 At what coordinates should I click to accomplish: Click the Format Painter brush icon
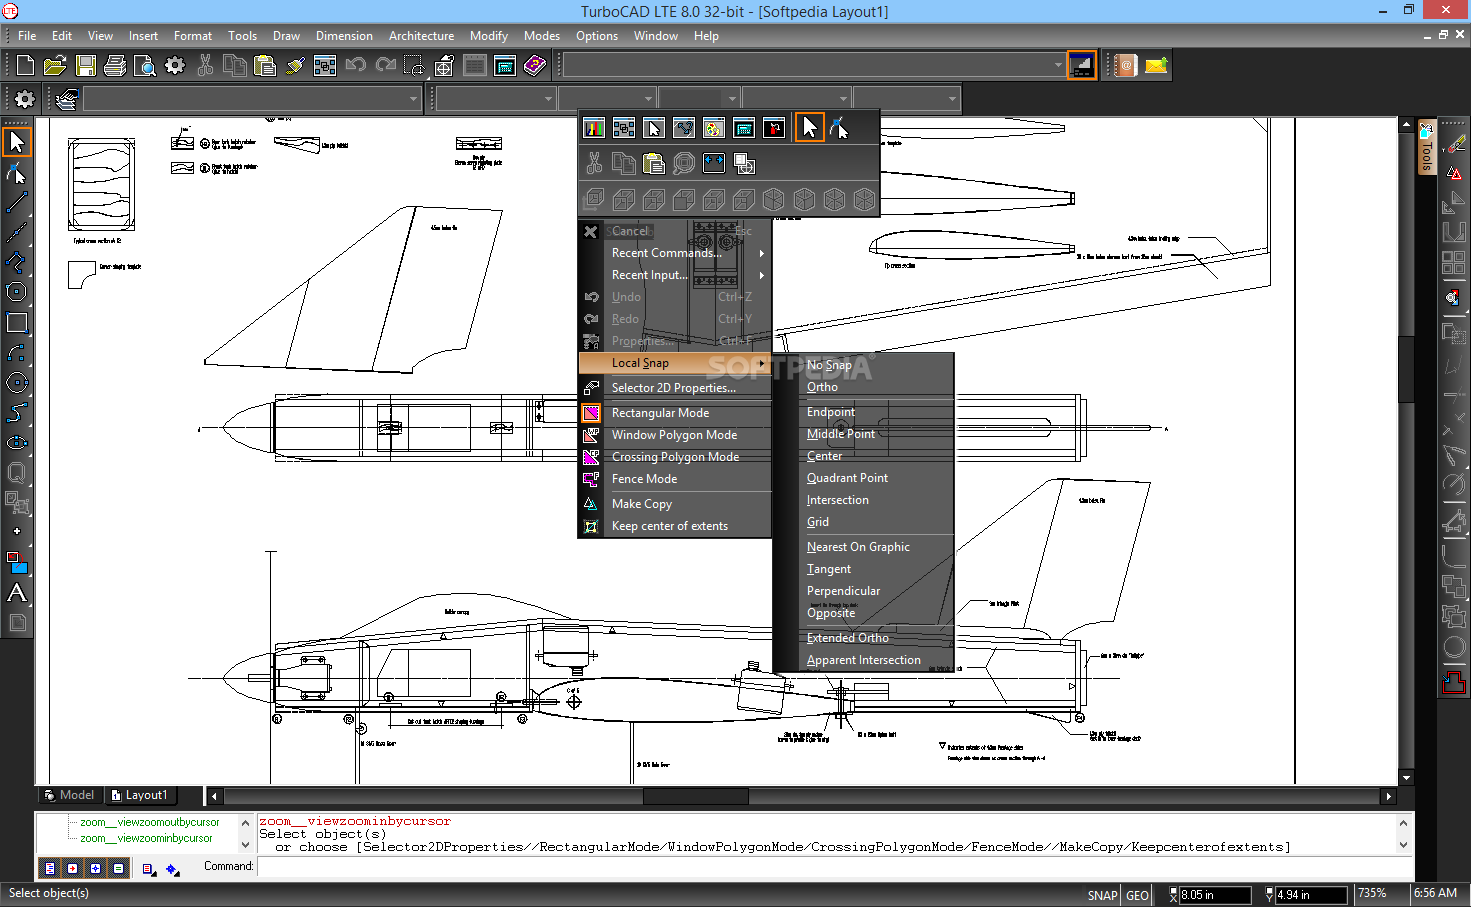click(x=295, y=66)
